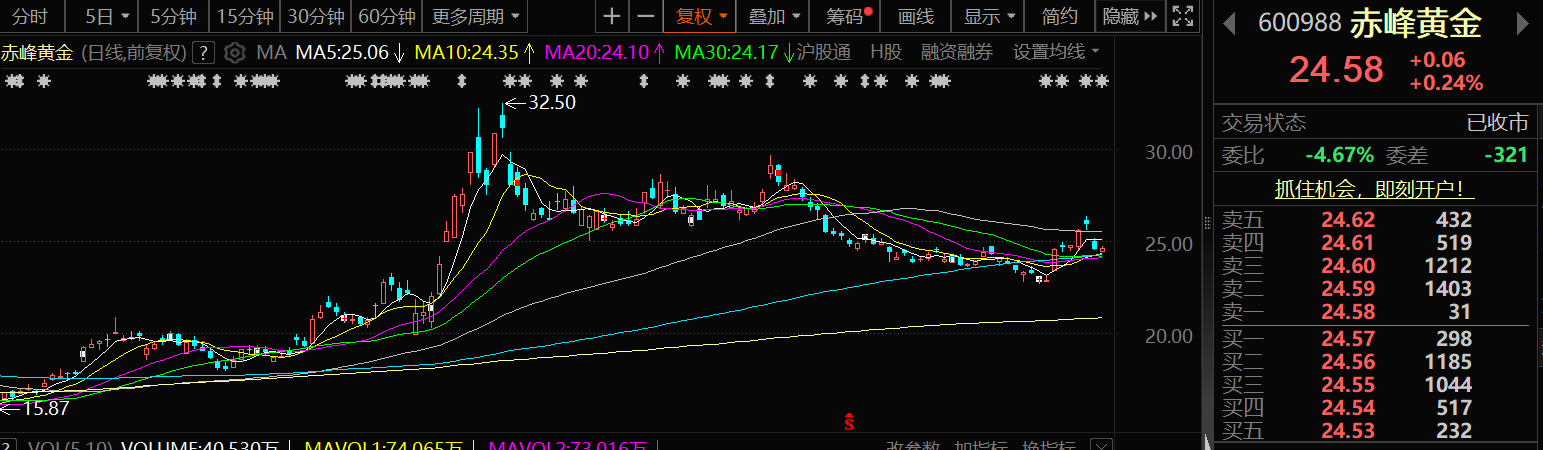Zoom in the chart with plus button

(612, 16)
